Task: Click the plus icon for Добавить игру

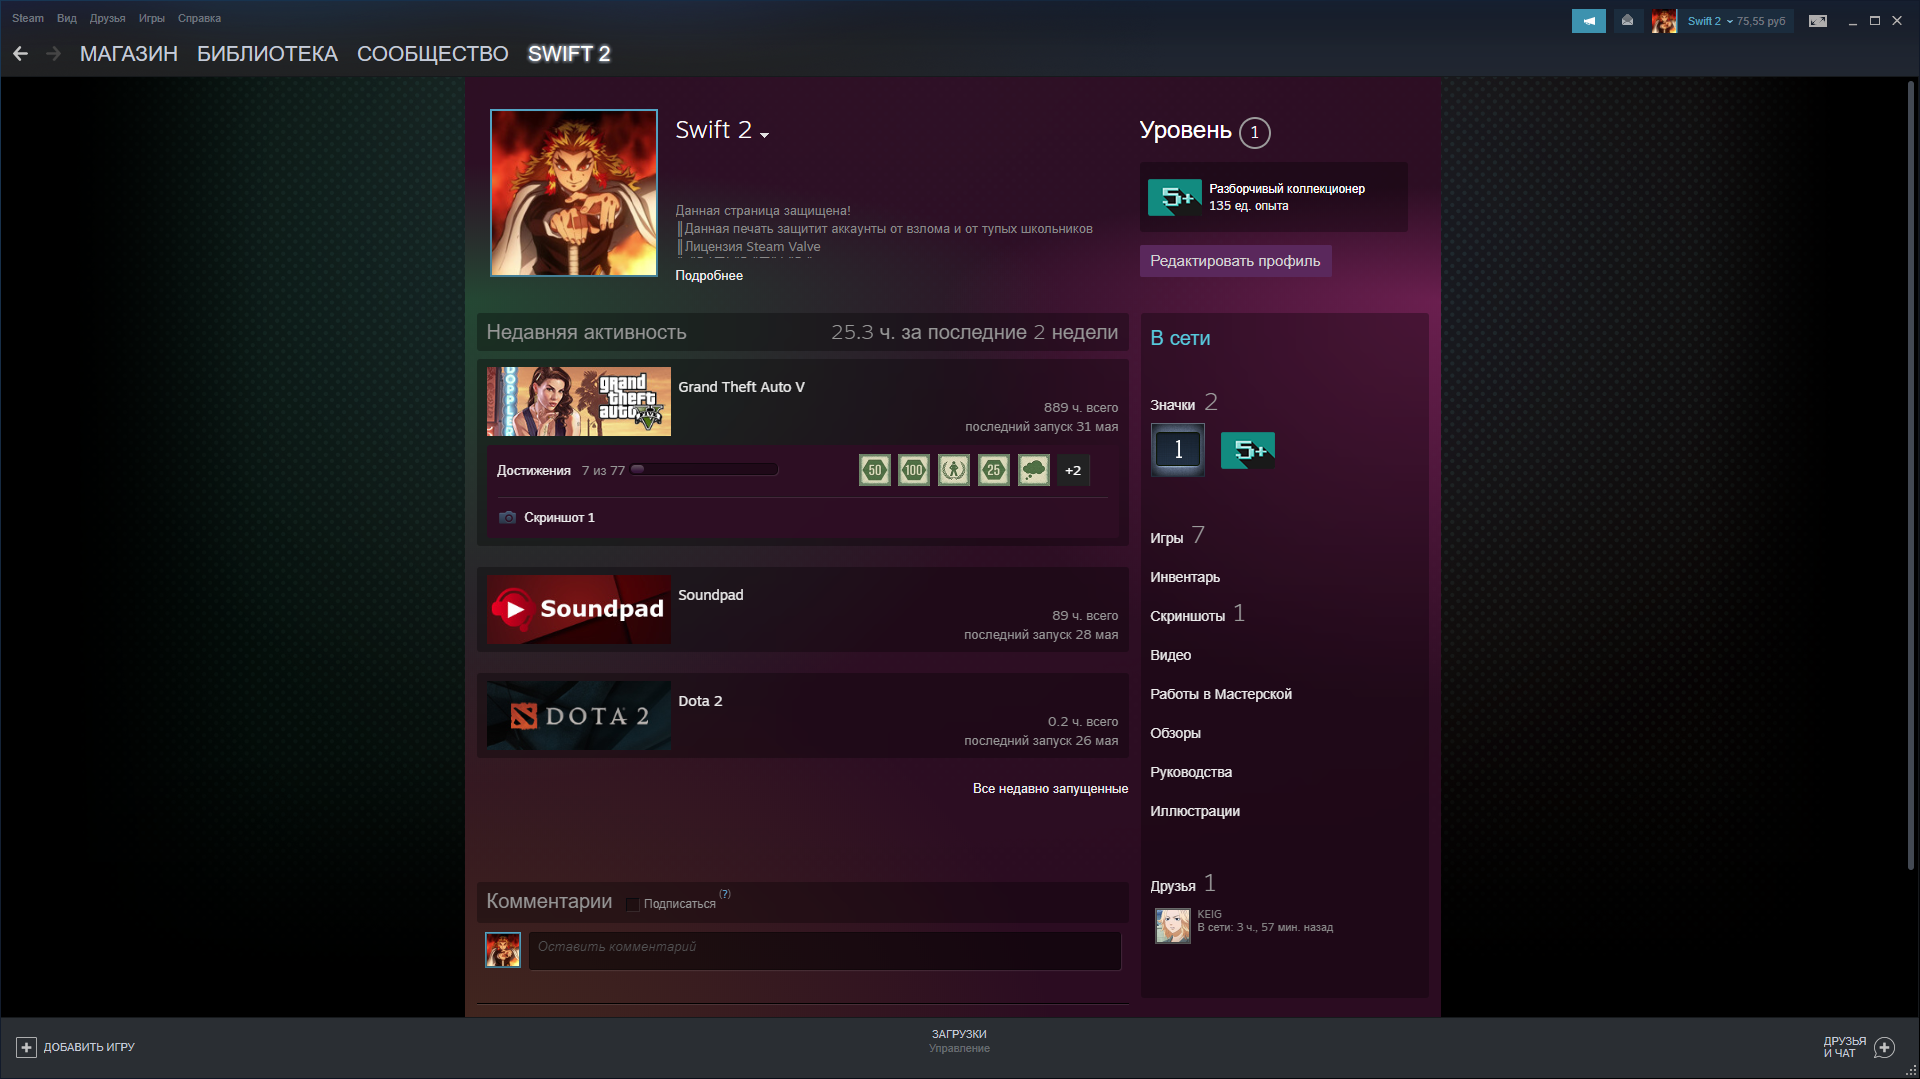Action: [26, 1047]
